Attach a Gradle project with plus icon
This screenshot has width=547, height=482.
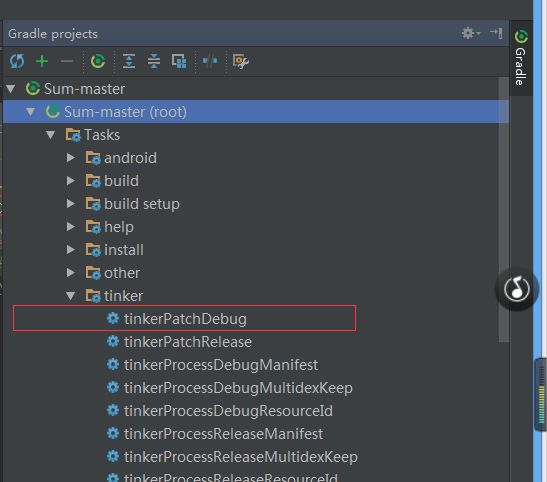[x=42, y=61]
